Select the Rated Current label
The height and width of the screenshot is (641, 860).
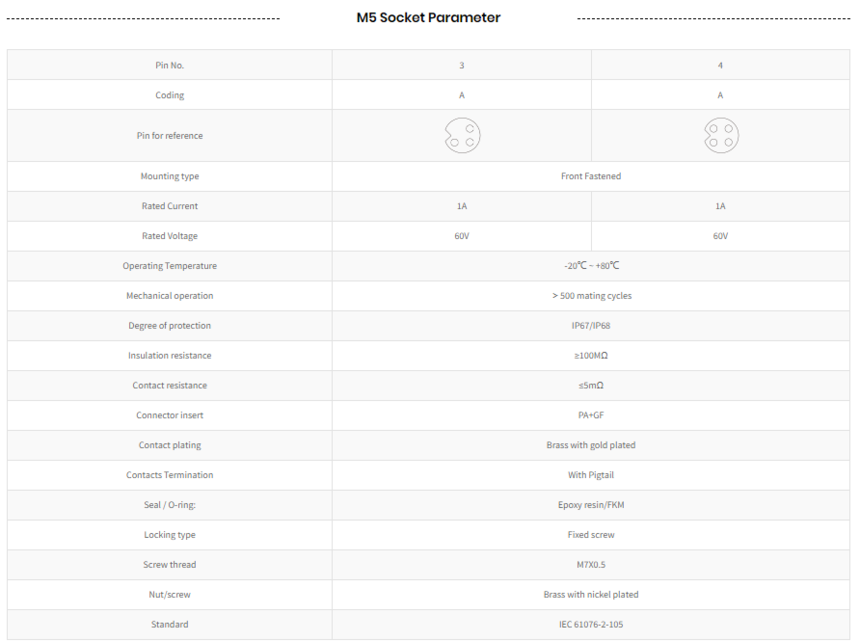[169, 206]
